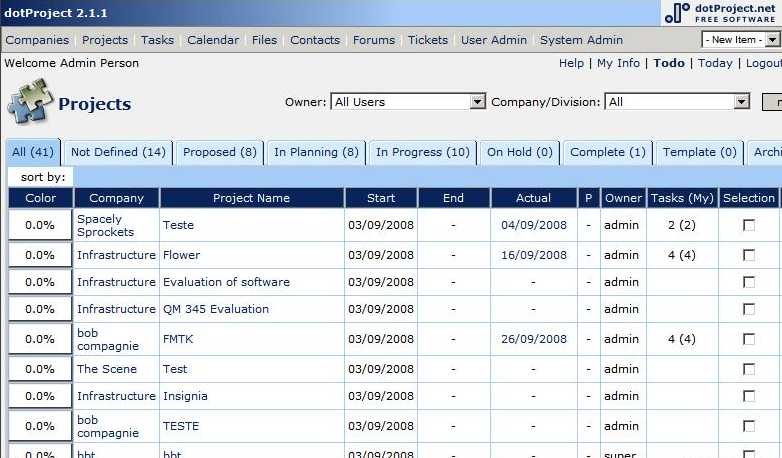
Task: Click the Selection column header
Action: coord(749,198)
